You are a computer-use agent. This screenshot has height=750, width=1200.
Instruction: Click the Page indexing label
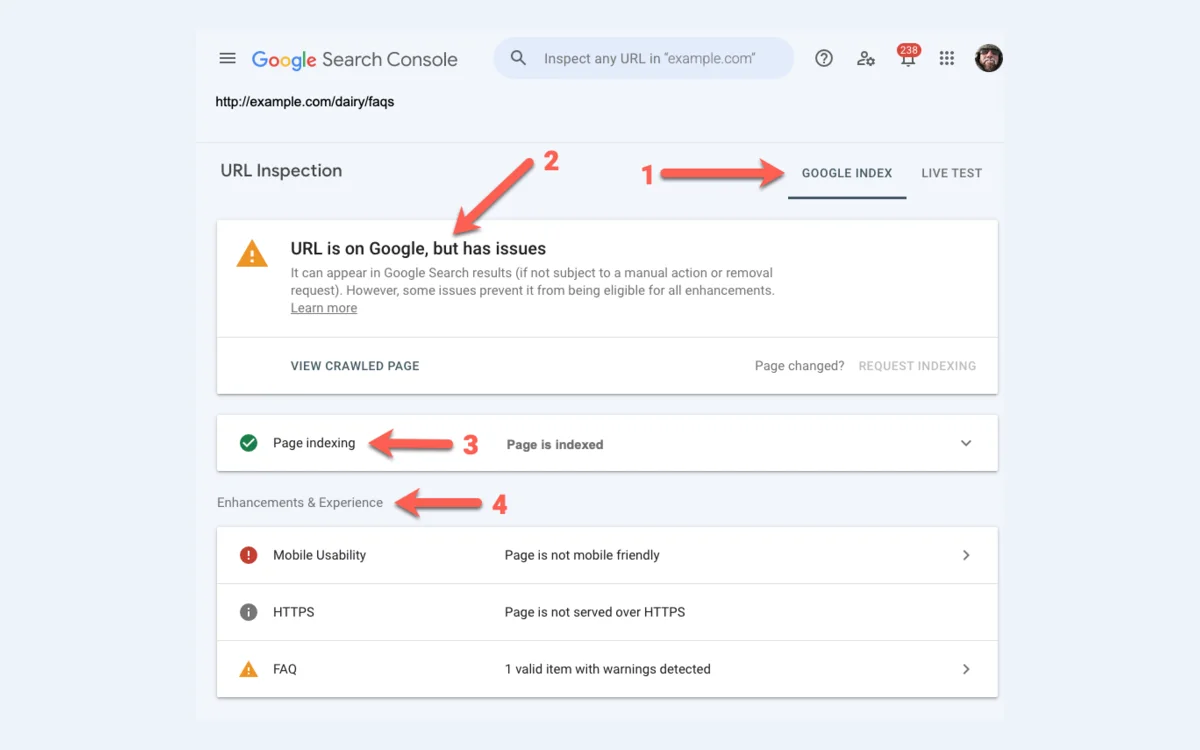[314, 443]
